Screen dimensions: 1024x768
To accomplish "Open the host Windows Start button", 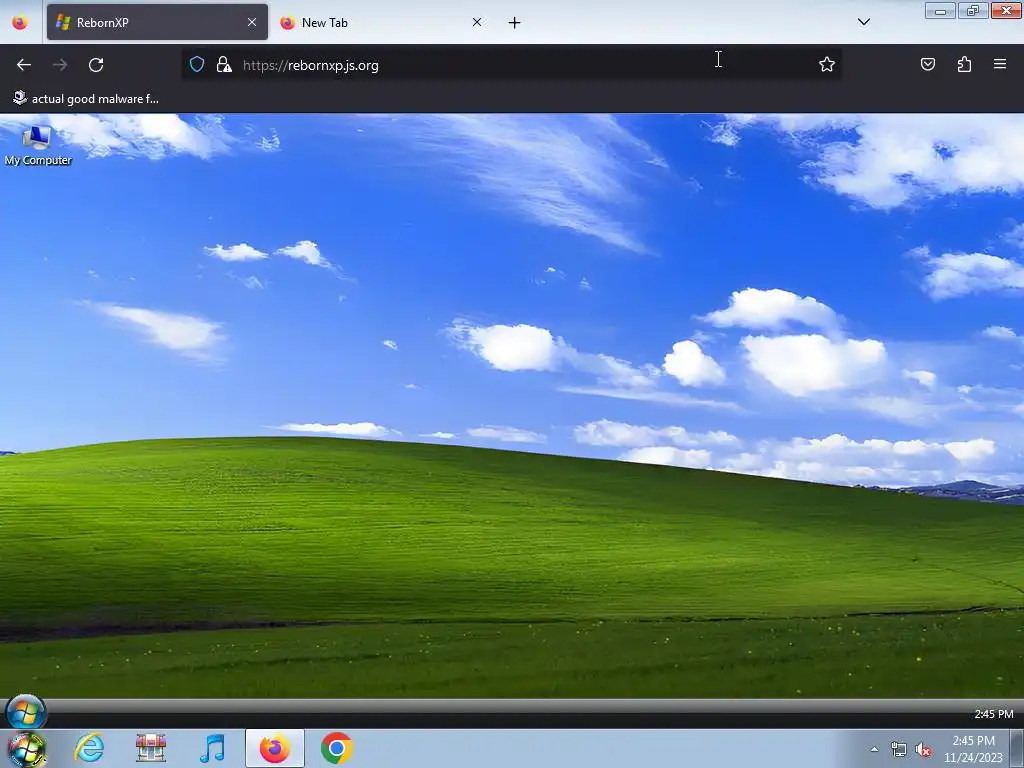I will click(x=26, y=749).
